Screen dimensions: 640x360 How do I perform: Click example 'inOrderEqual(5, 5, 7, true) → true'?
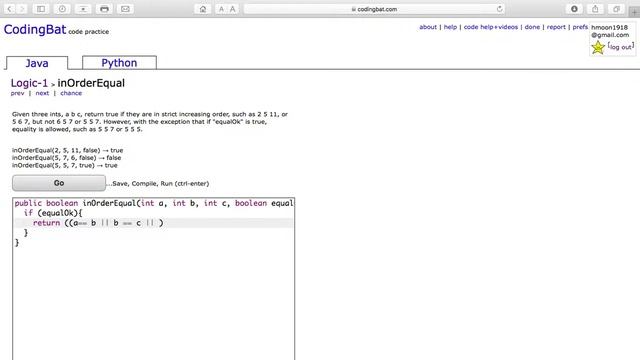64,165
